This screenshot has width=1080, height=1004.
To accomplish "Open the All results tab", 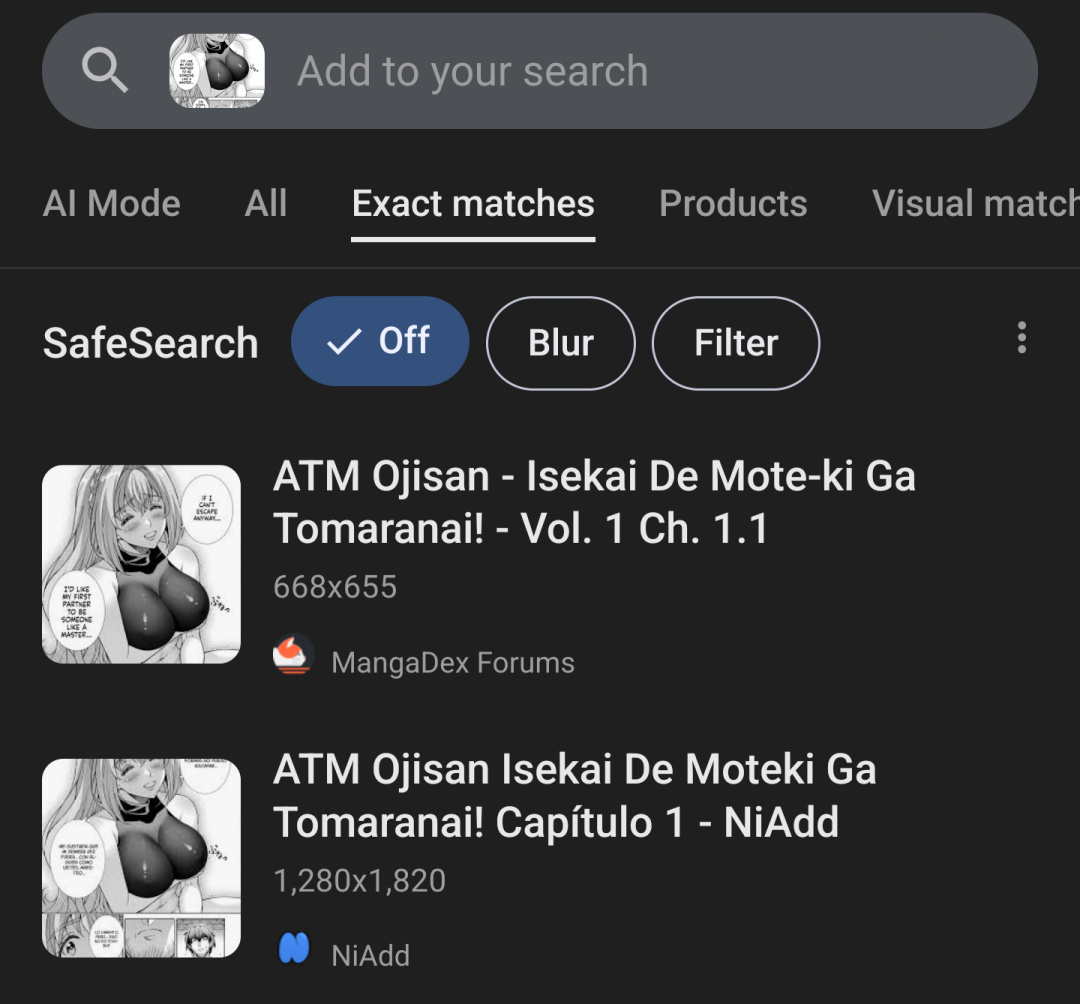I will [266, 204].
